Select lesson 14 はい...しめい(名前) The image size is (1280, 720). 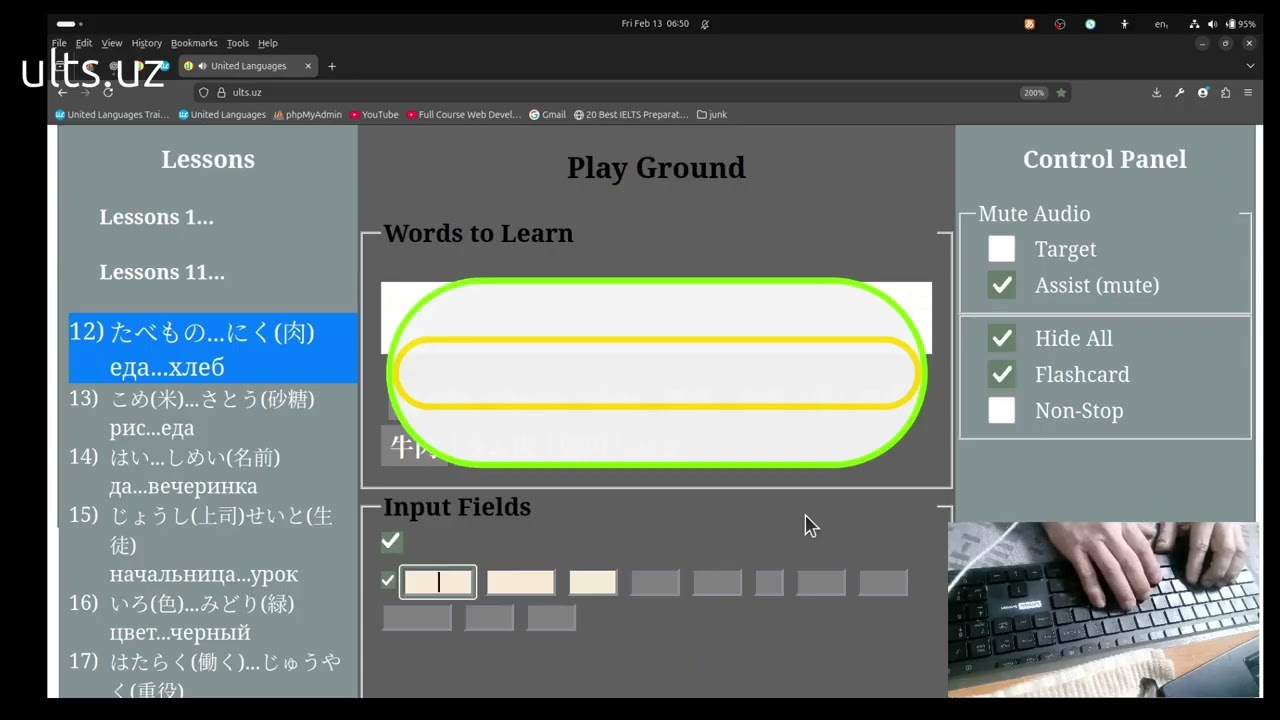click(213, 471)
